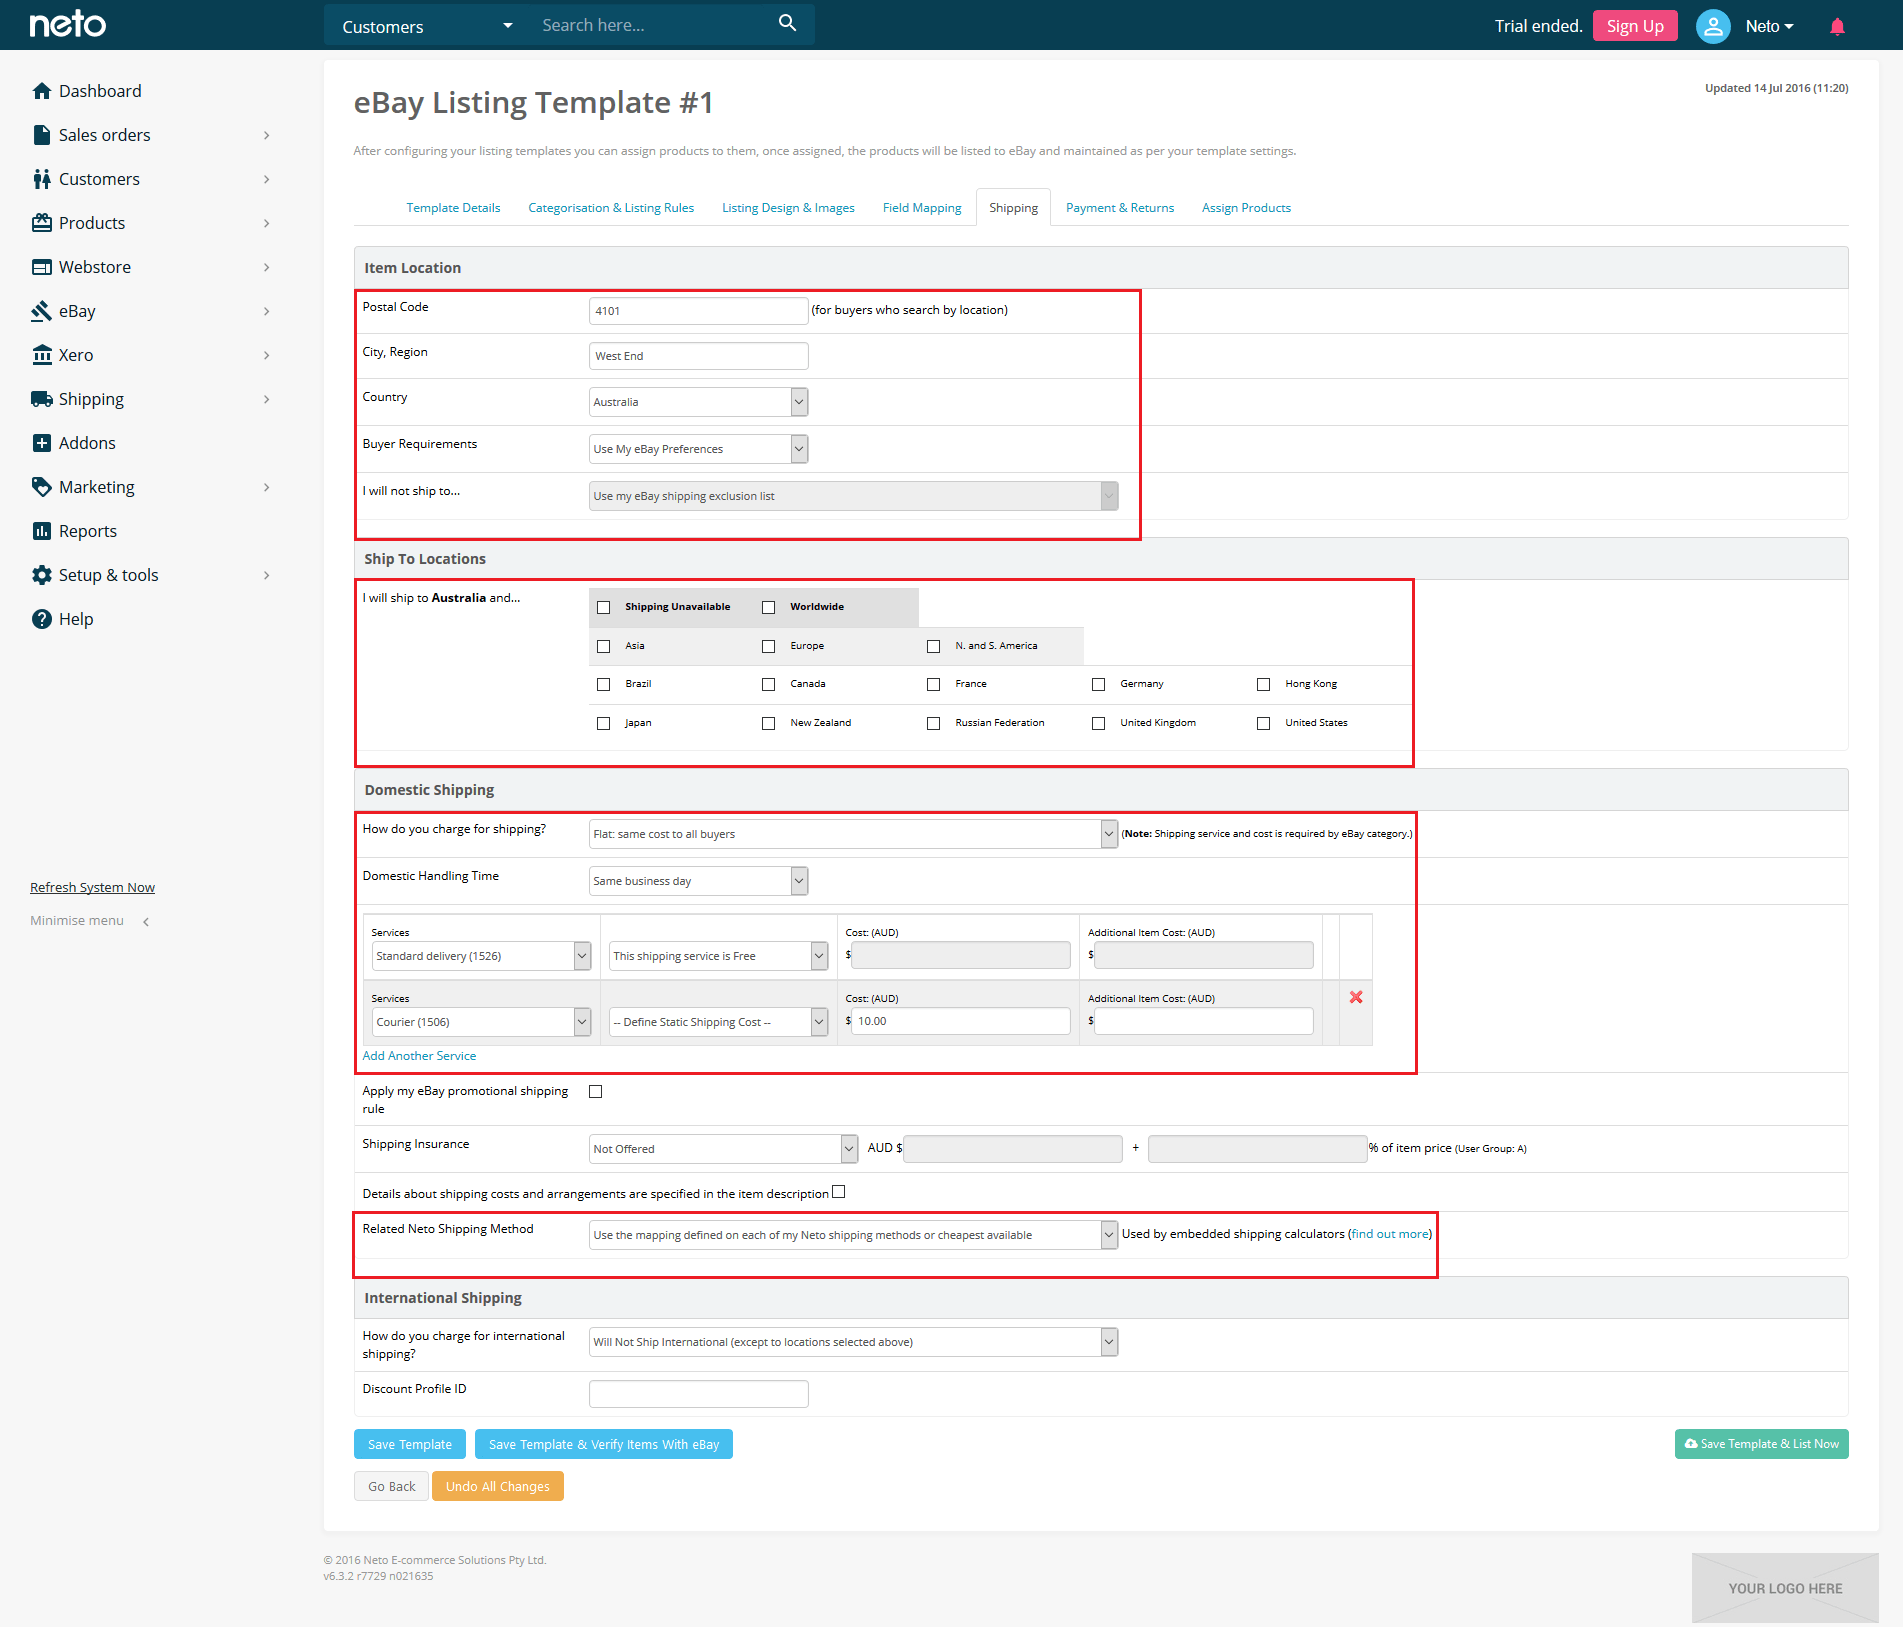Tick the Europe checkbox
1903x1627 pixels.
tap(768, 646)
